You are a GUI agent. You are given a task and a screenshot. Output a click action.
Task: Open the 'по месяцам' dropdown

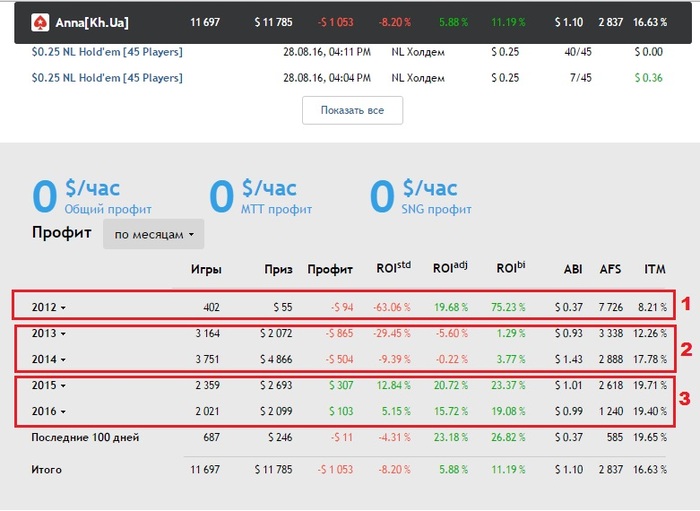pyautogui.click(x=153, y=234)
